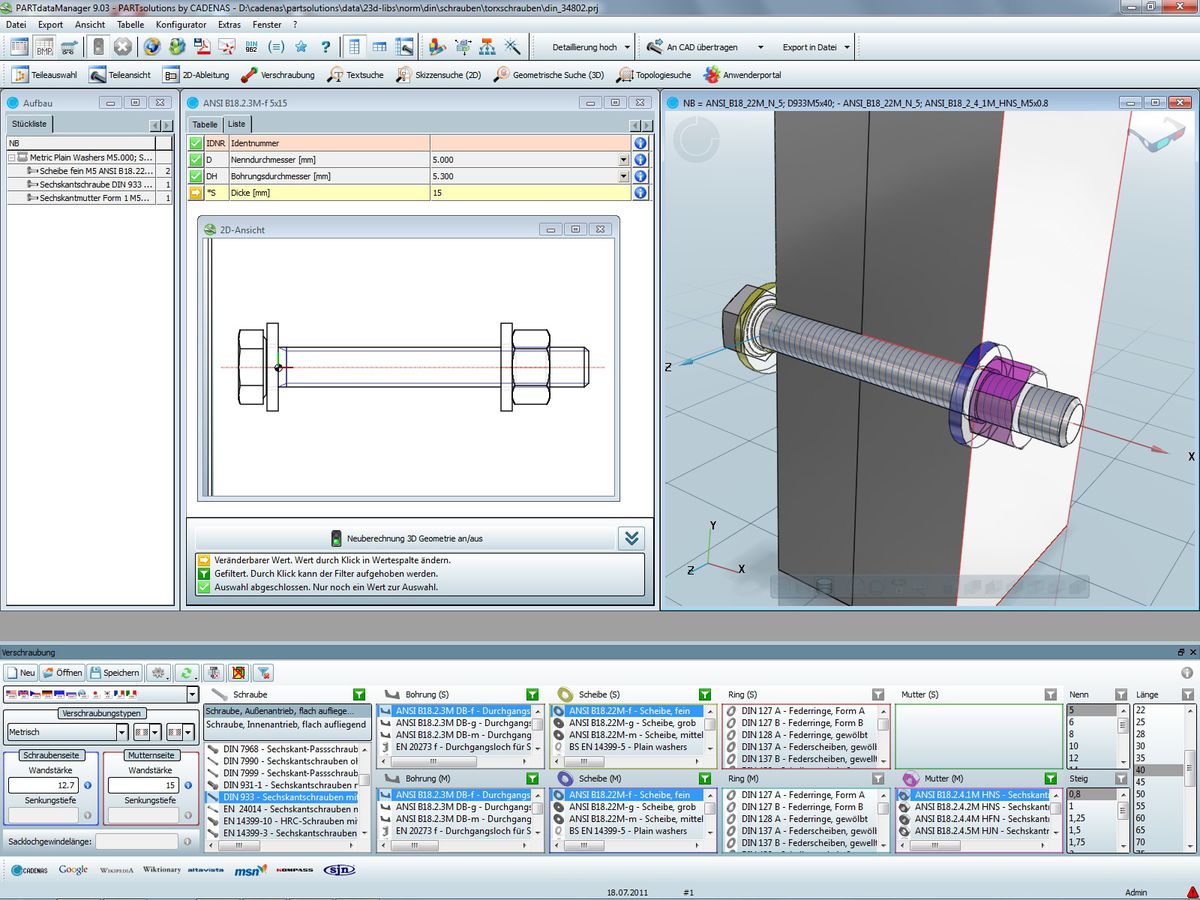Screen dimensions: 1200x900
Task: Open the Extras menu
Action: pos(229,24)
